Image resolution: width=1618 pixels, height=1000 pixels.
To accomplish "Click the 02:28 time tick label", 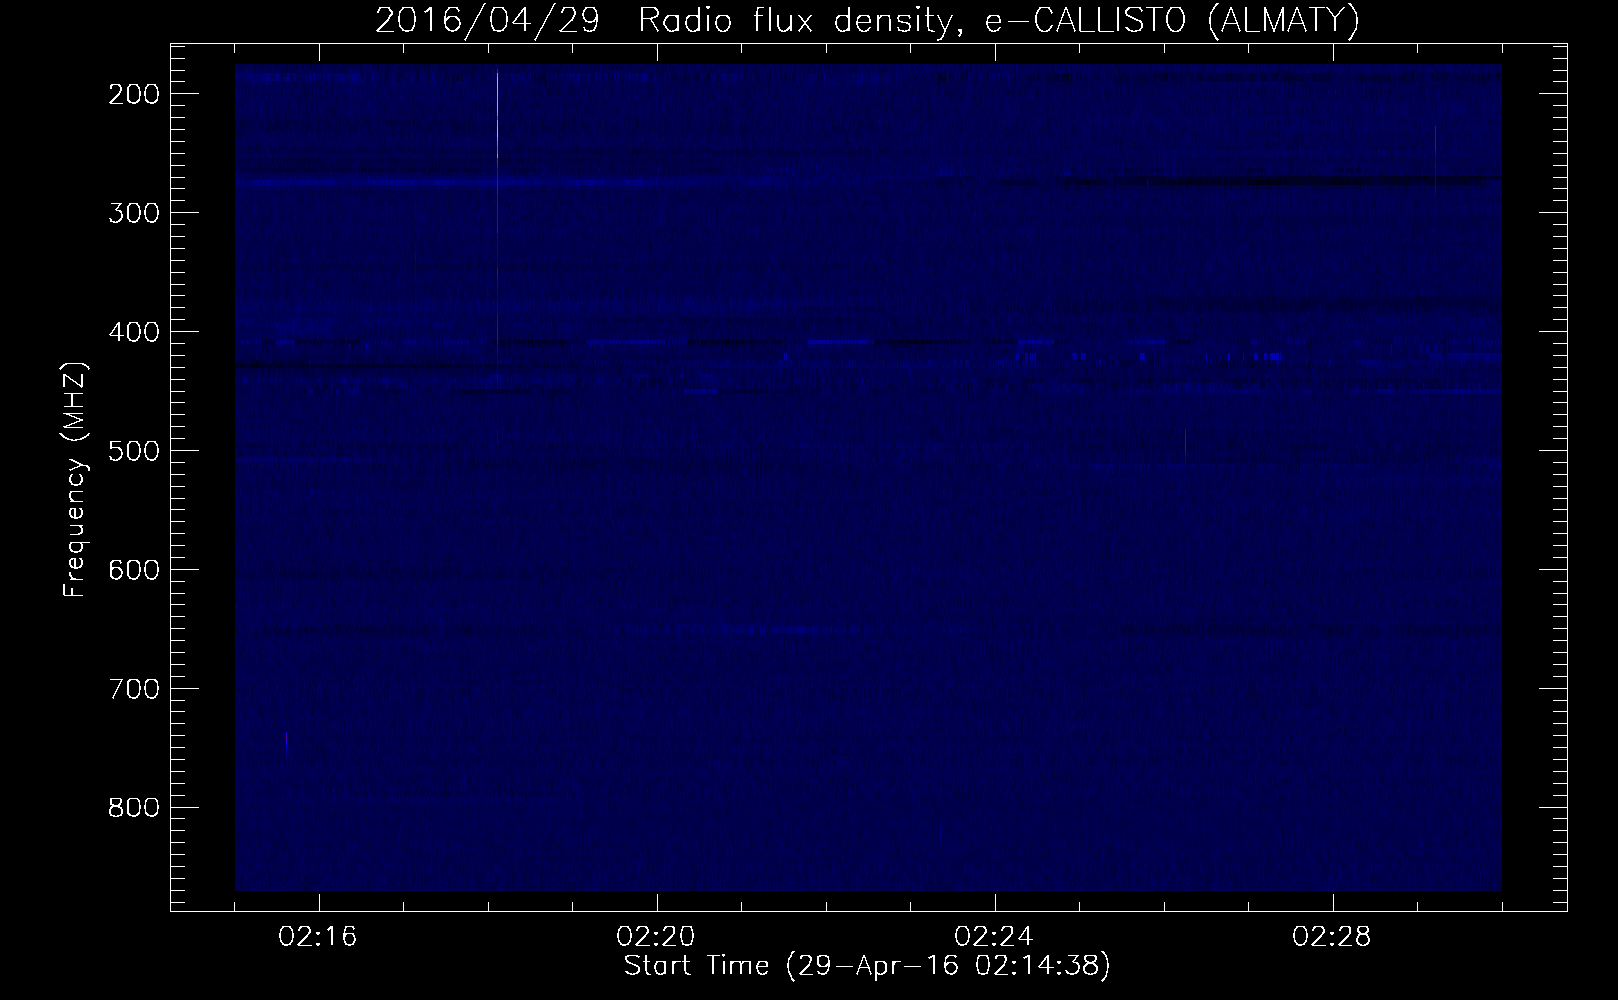I will click(x=1333, y=937).
